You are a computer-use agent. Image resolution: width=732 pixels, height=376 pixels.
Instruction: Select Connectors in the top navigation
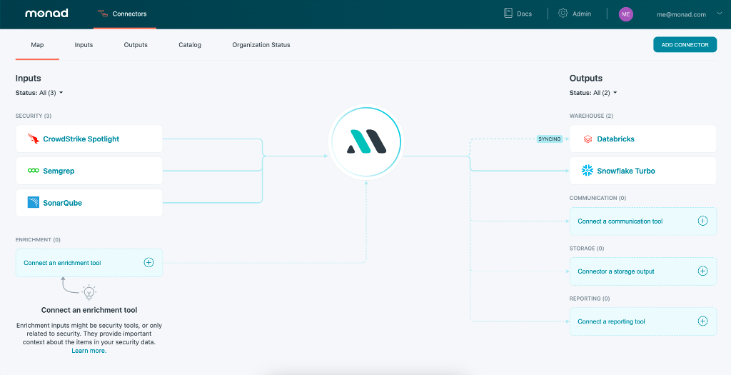(124, 14)
